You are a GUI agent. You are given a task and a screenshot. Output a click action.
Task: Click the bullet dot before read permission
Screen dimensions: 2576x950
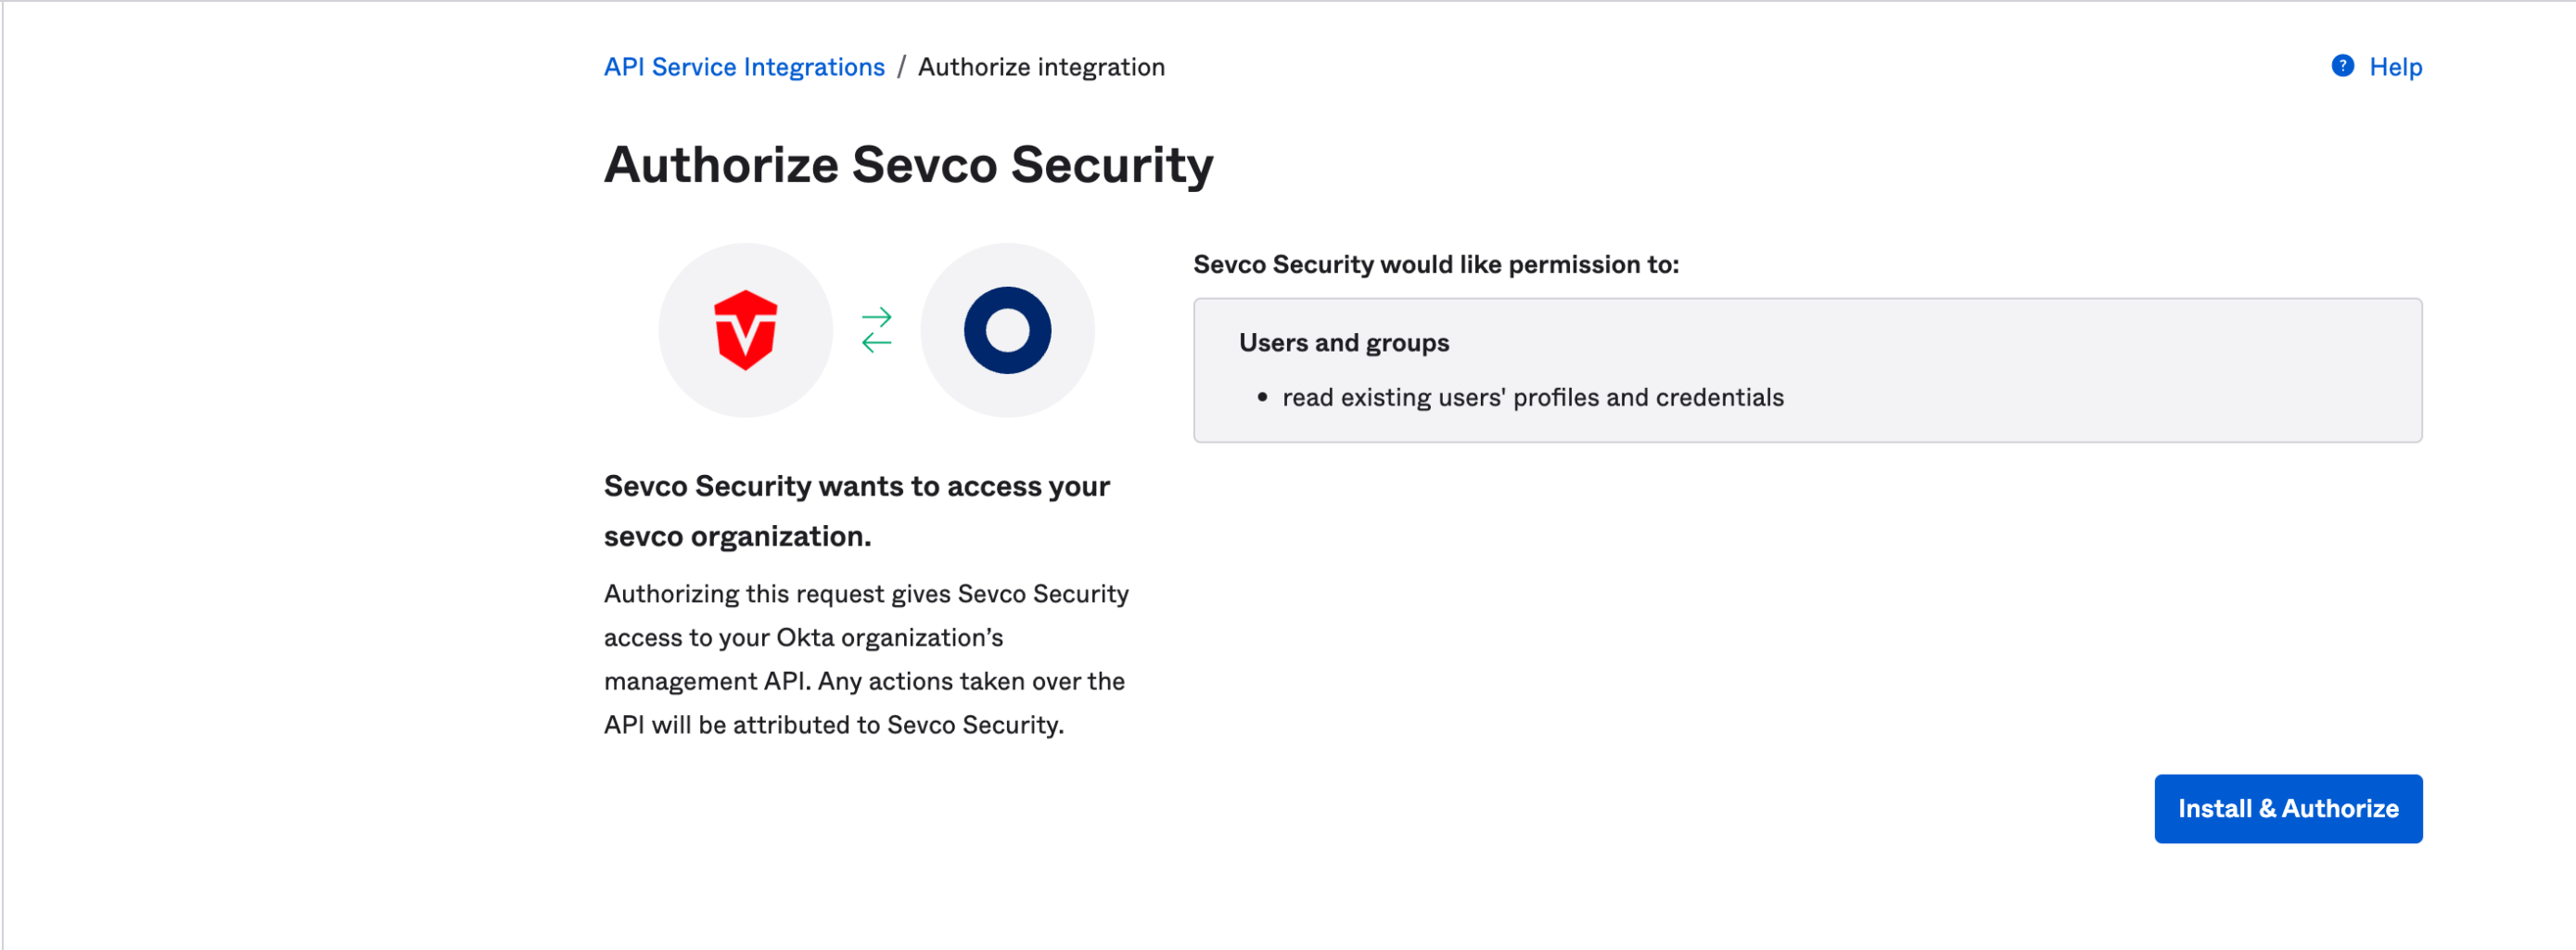(1262, 398)
